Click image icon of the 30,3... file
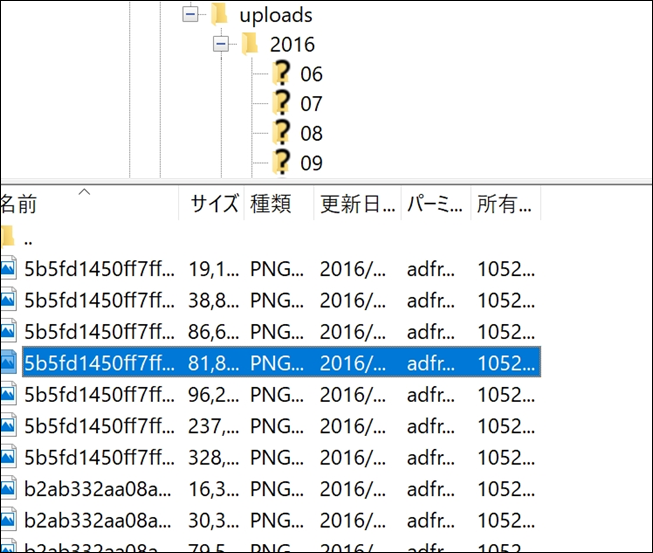 pyautogui.click(x=8, y=519)
